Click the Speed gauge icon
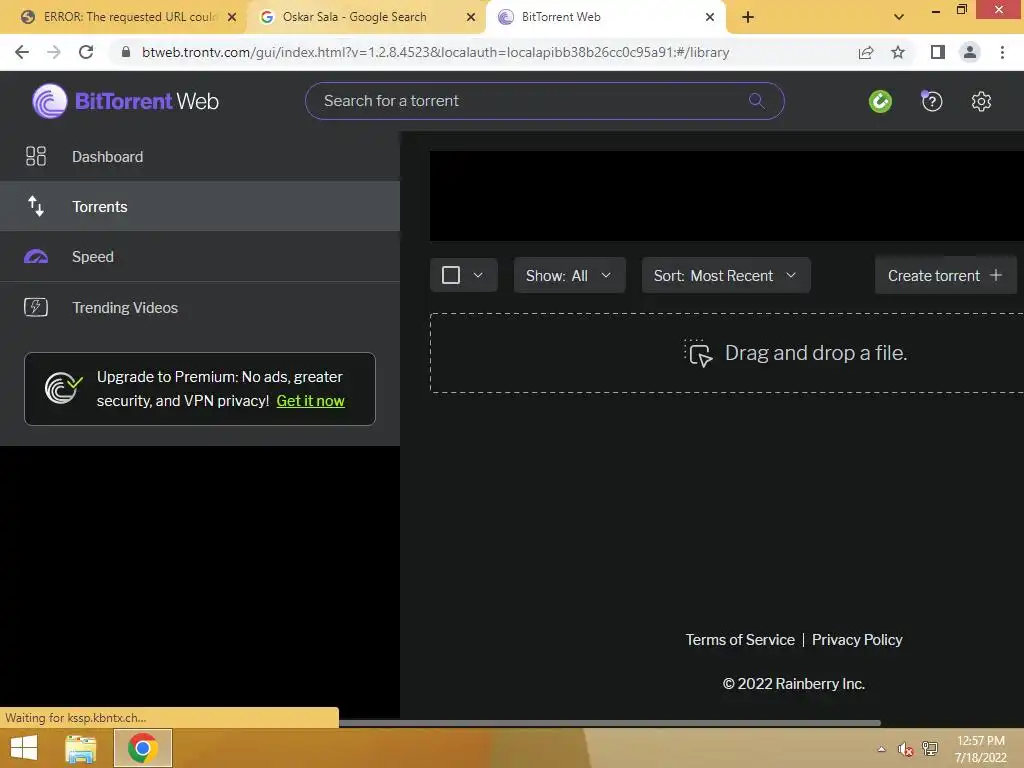 36,257
